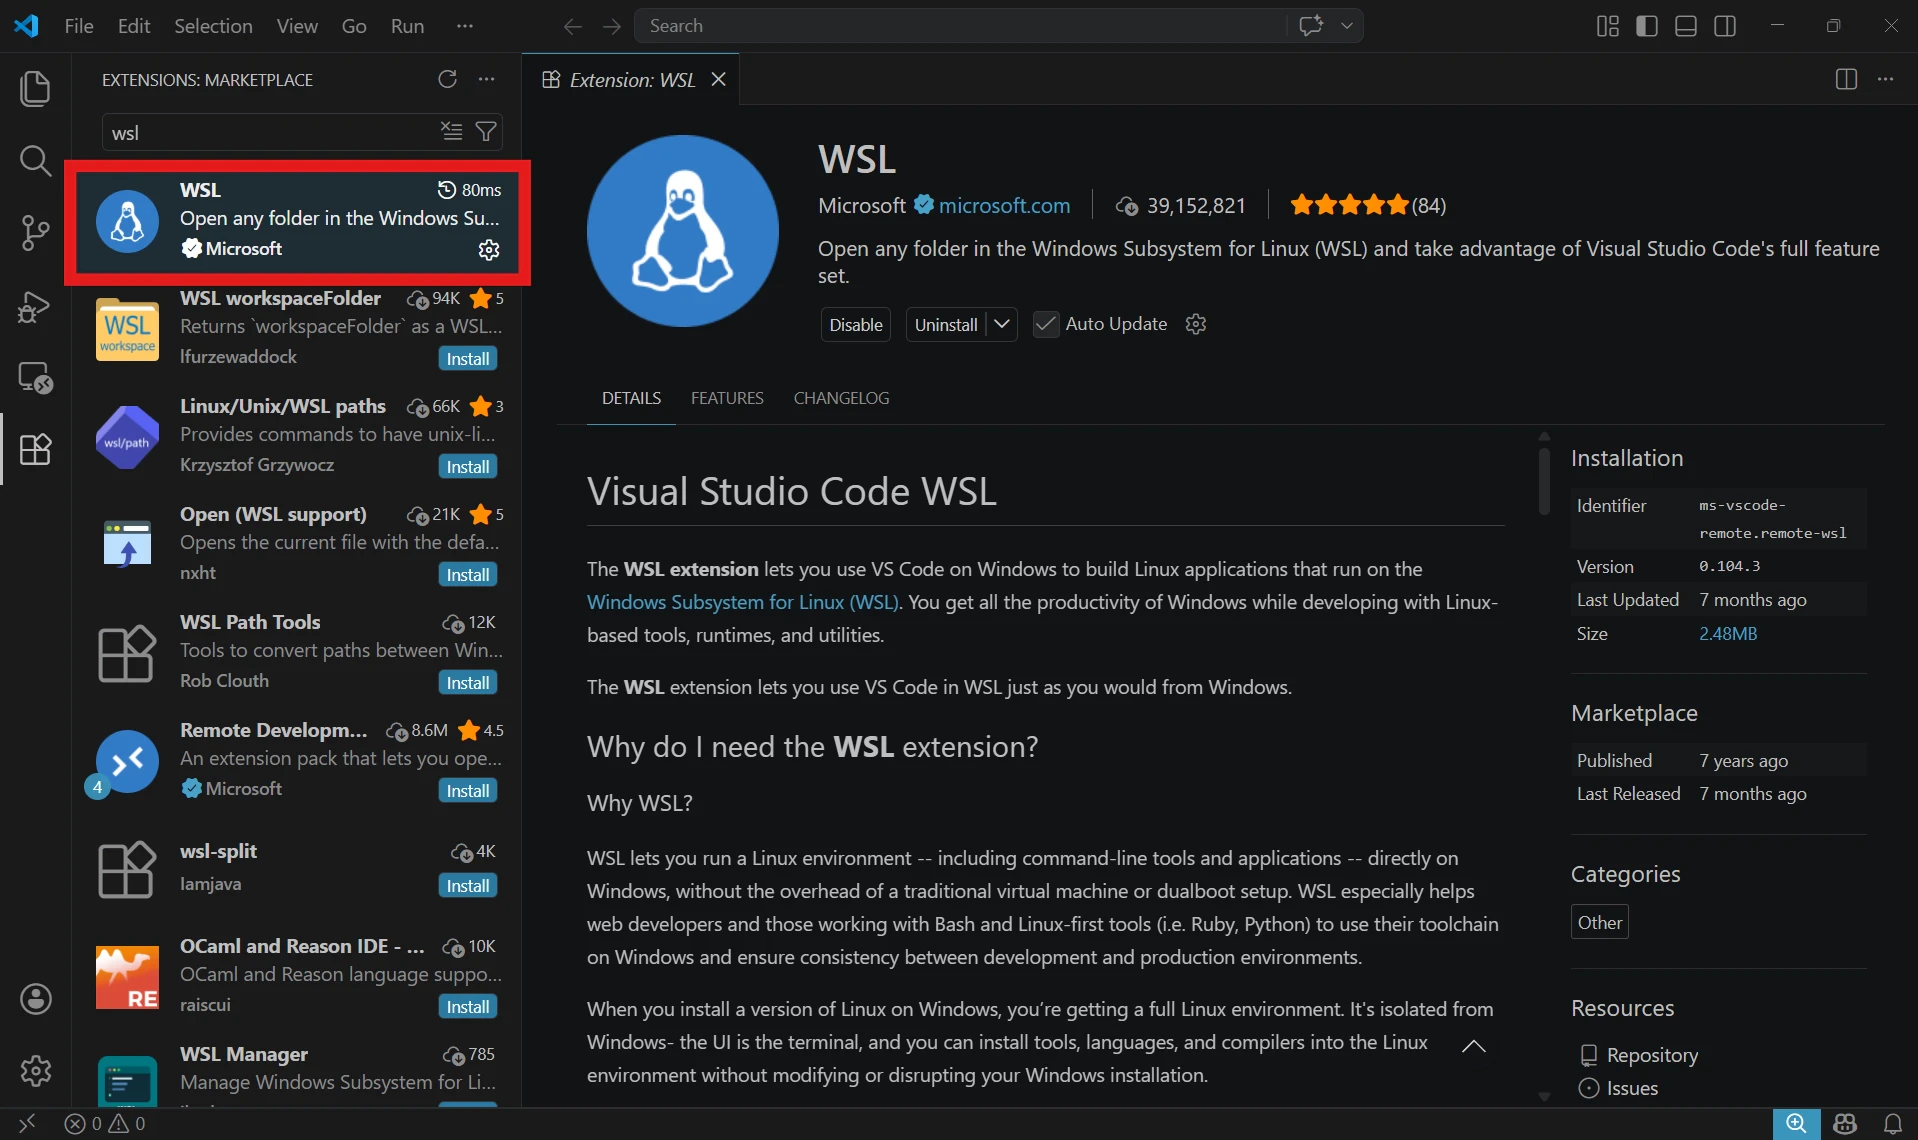Open the Selection menu

(x=213, y=26)
